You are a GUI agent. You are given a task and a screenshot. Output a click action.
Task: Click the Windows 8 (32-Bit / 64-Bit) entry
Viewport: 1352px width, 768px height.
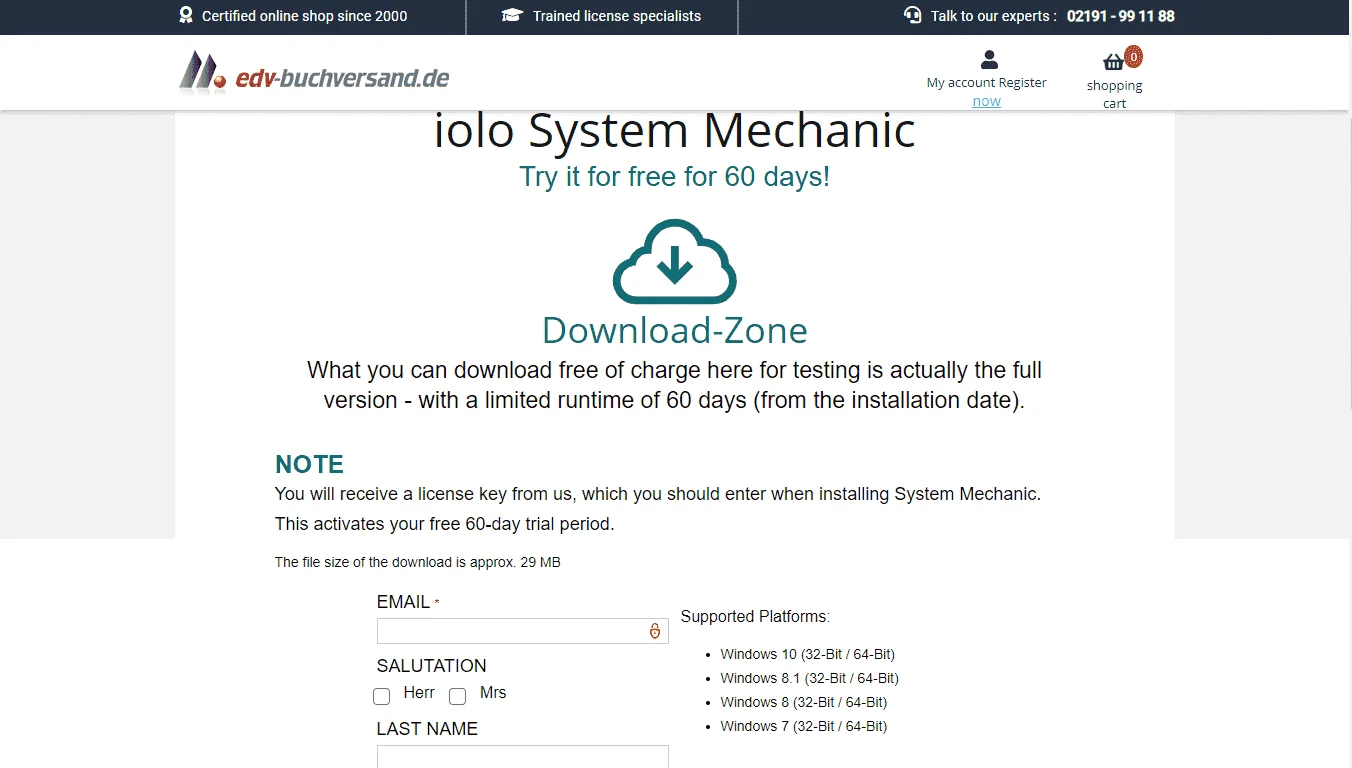click(803, 702)
